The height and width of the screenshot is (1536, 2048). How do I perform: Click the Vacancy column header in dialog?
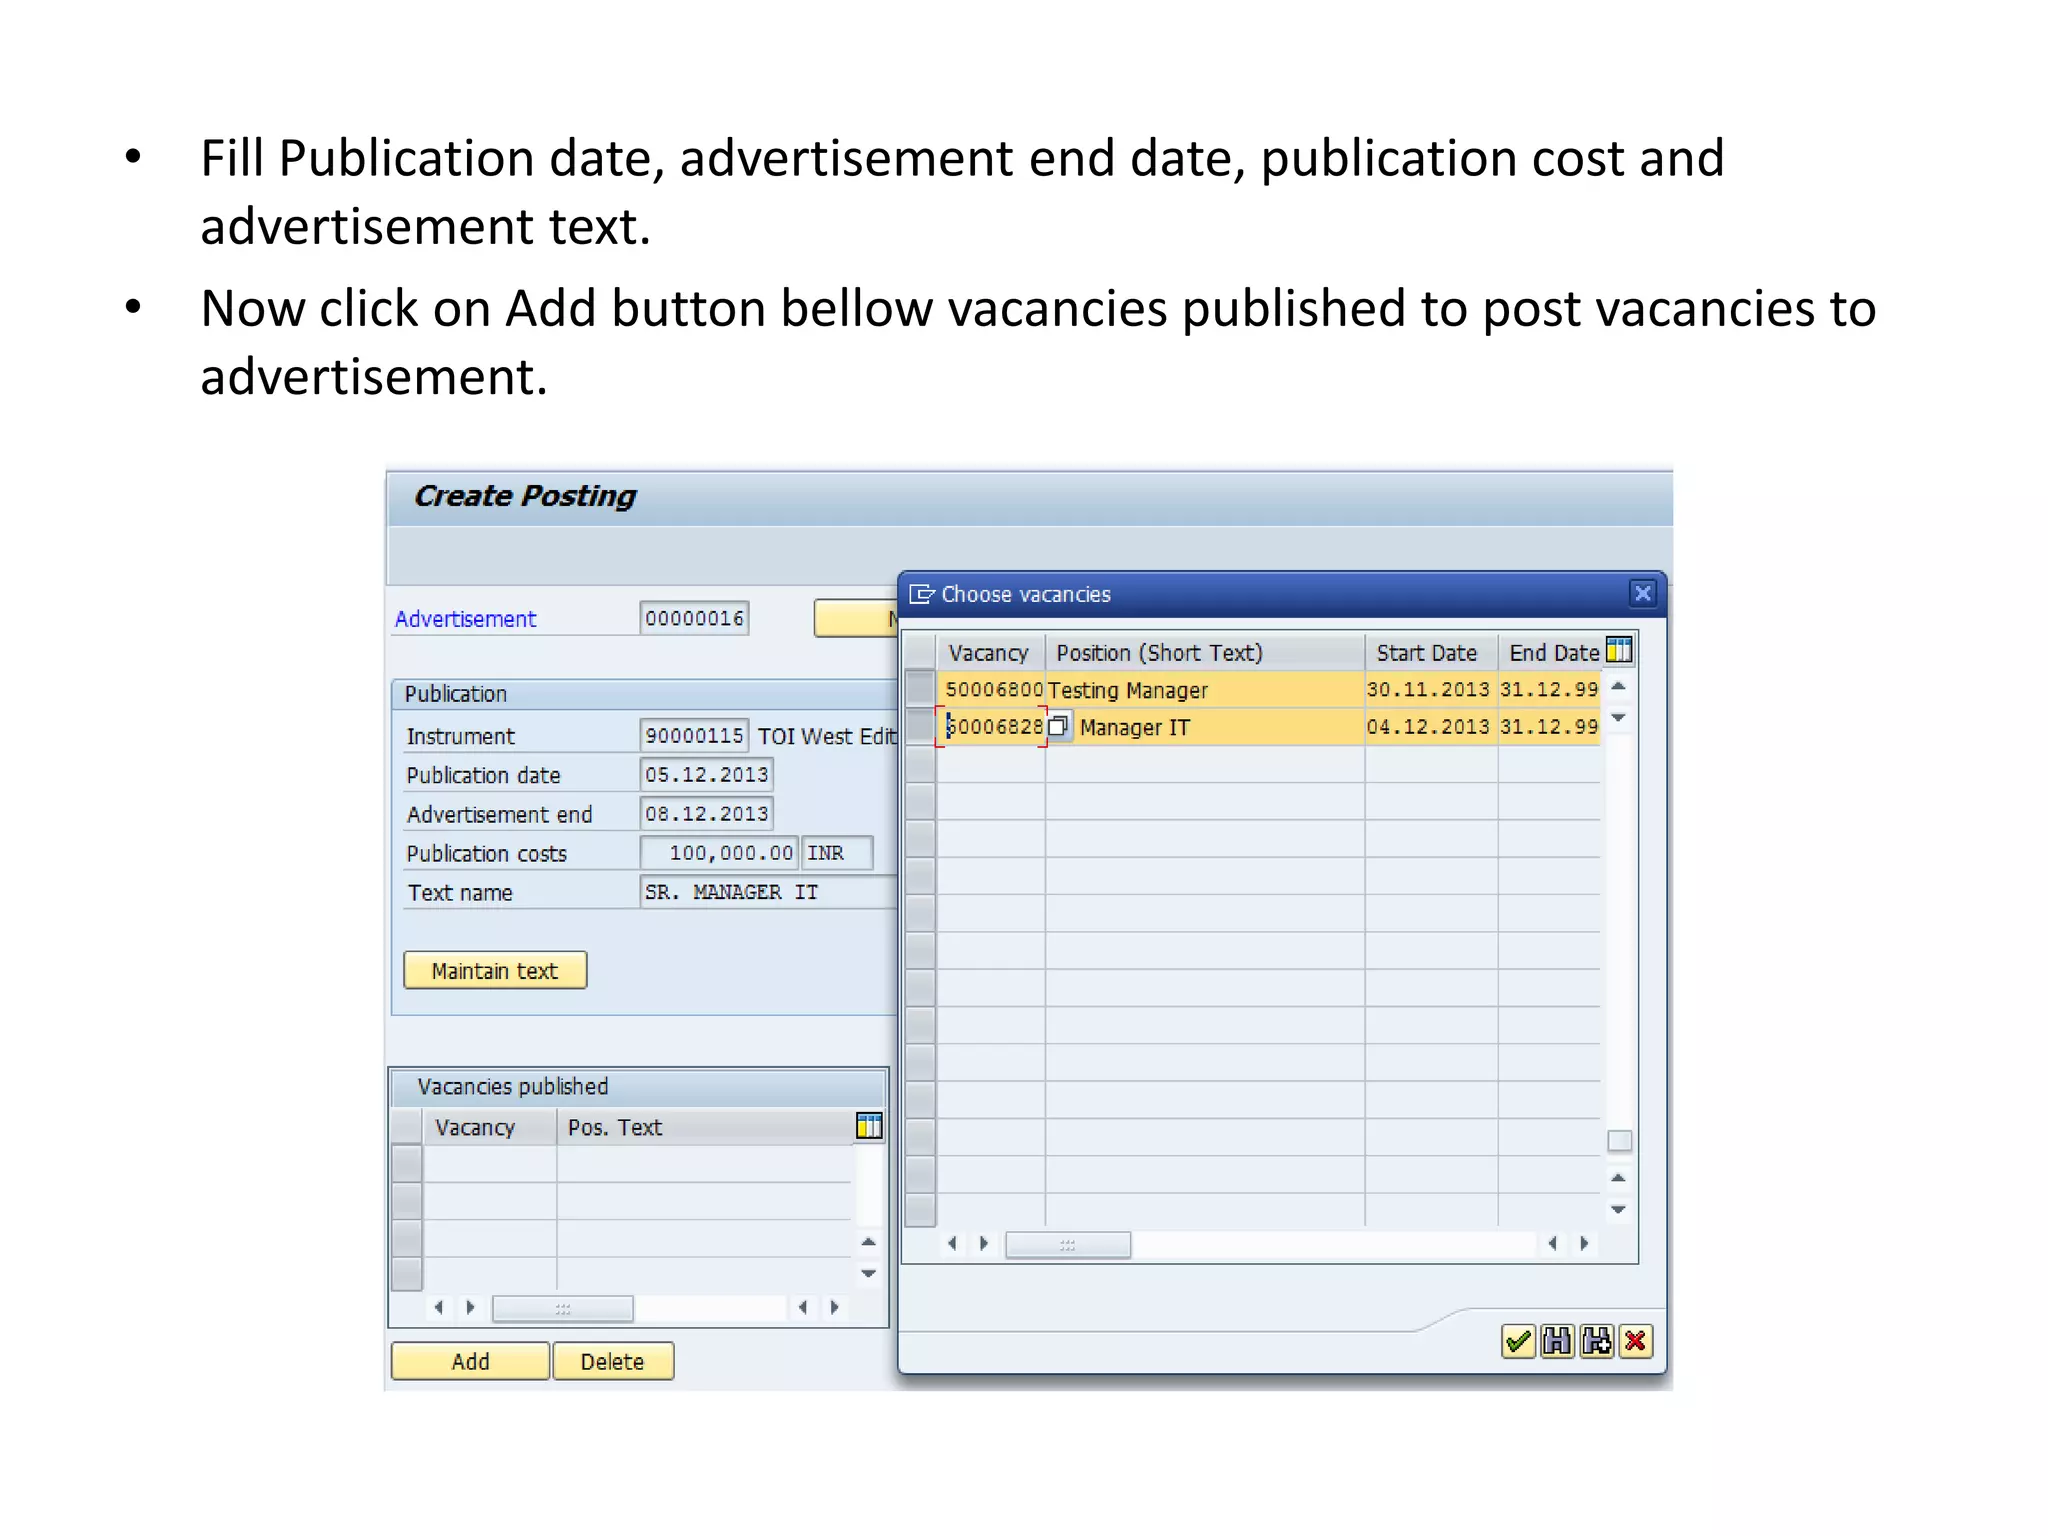pos(991,653)
